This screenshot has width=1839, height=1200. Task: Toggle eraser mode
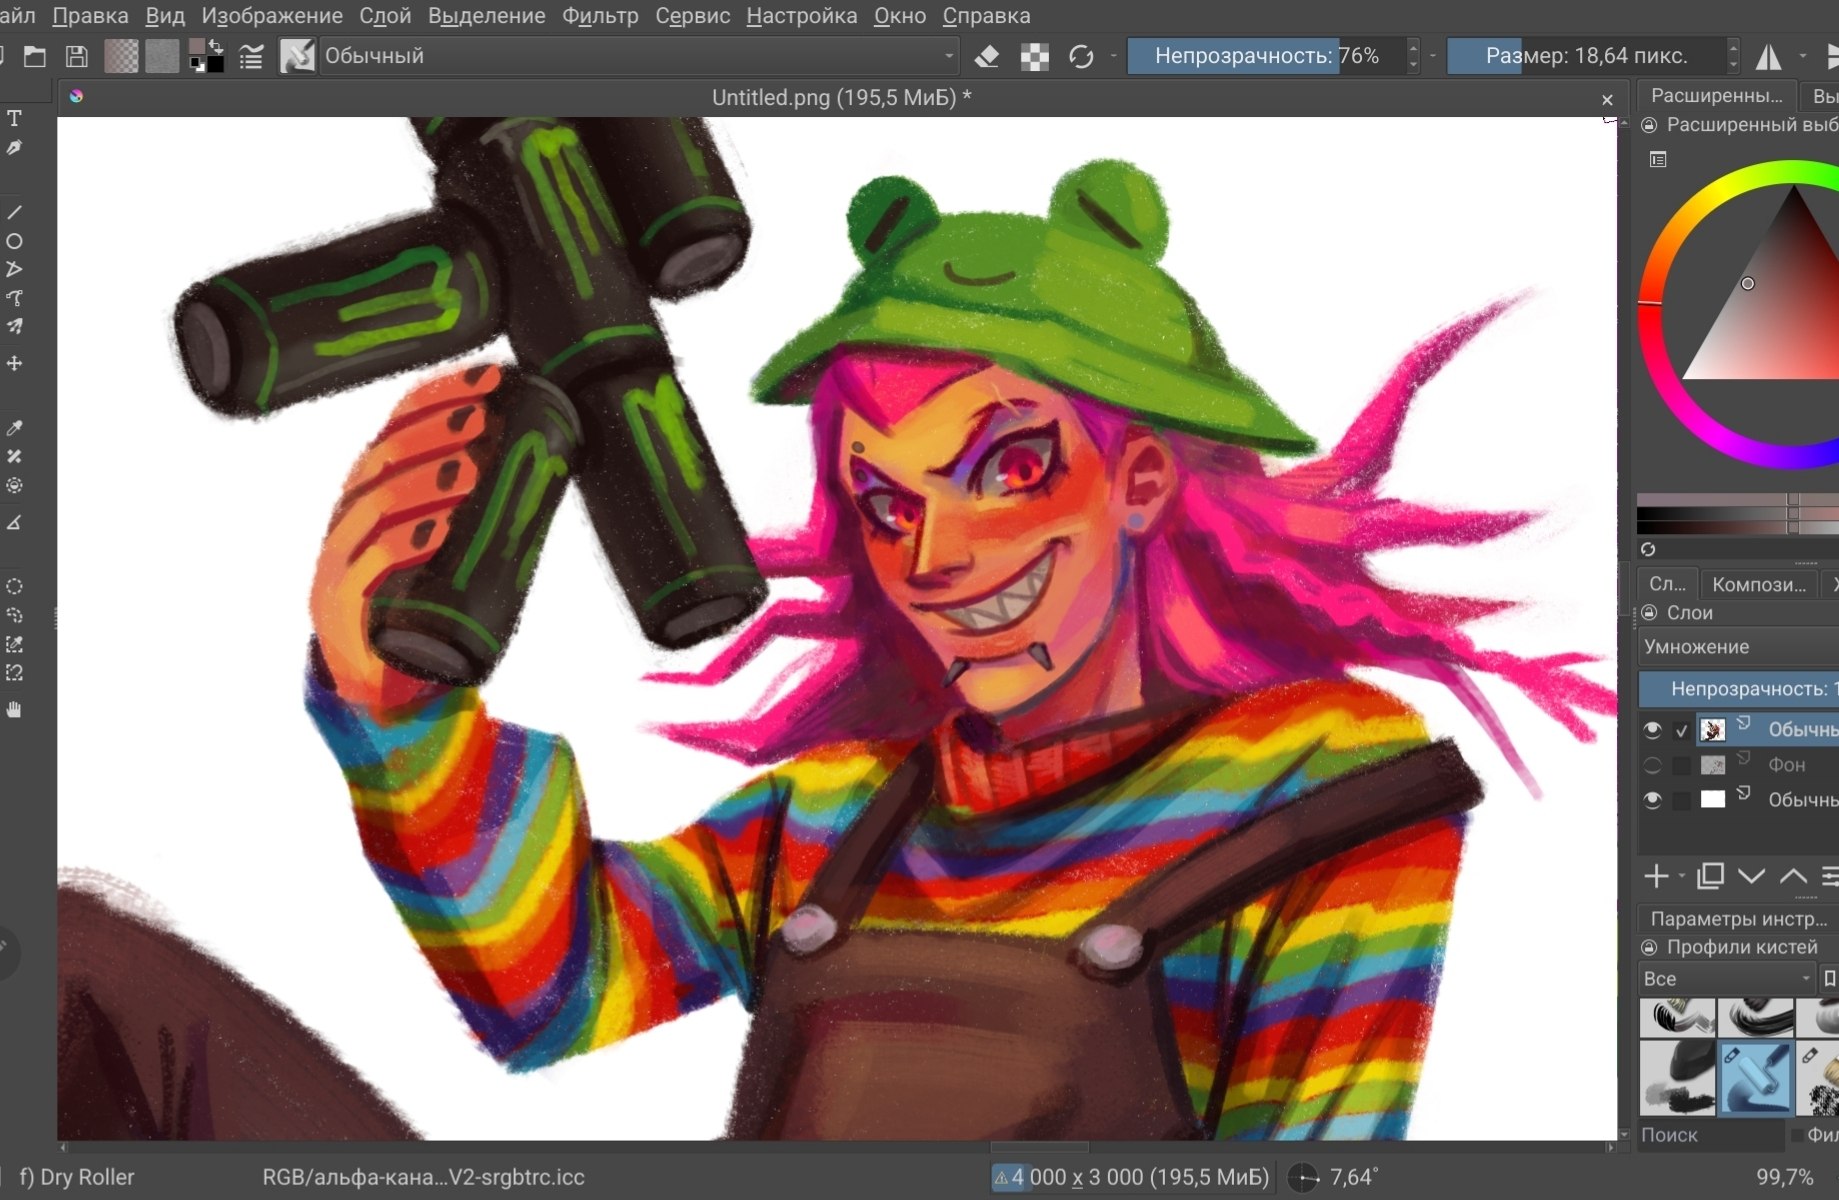pos(987,56)
